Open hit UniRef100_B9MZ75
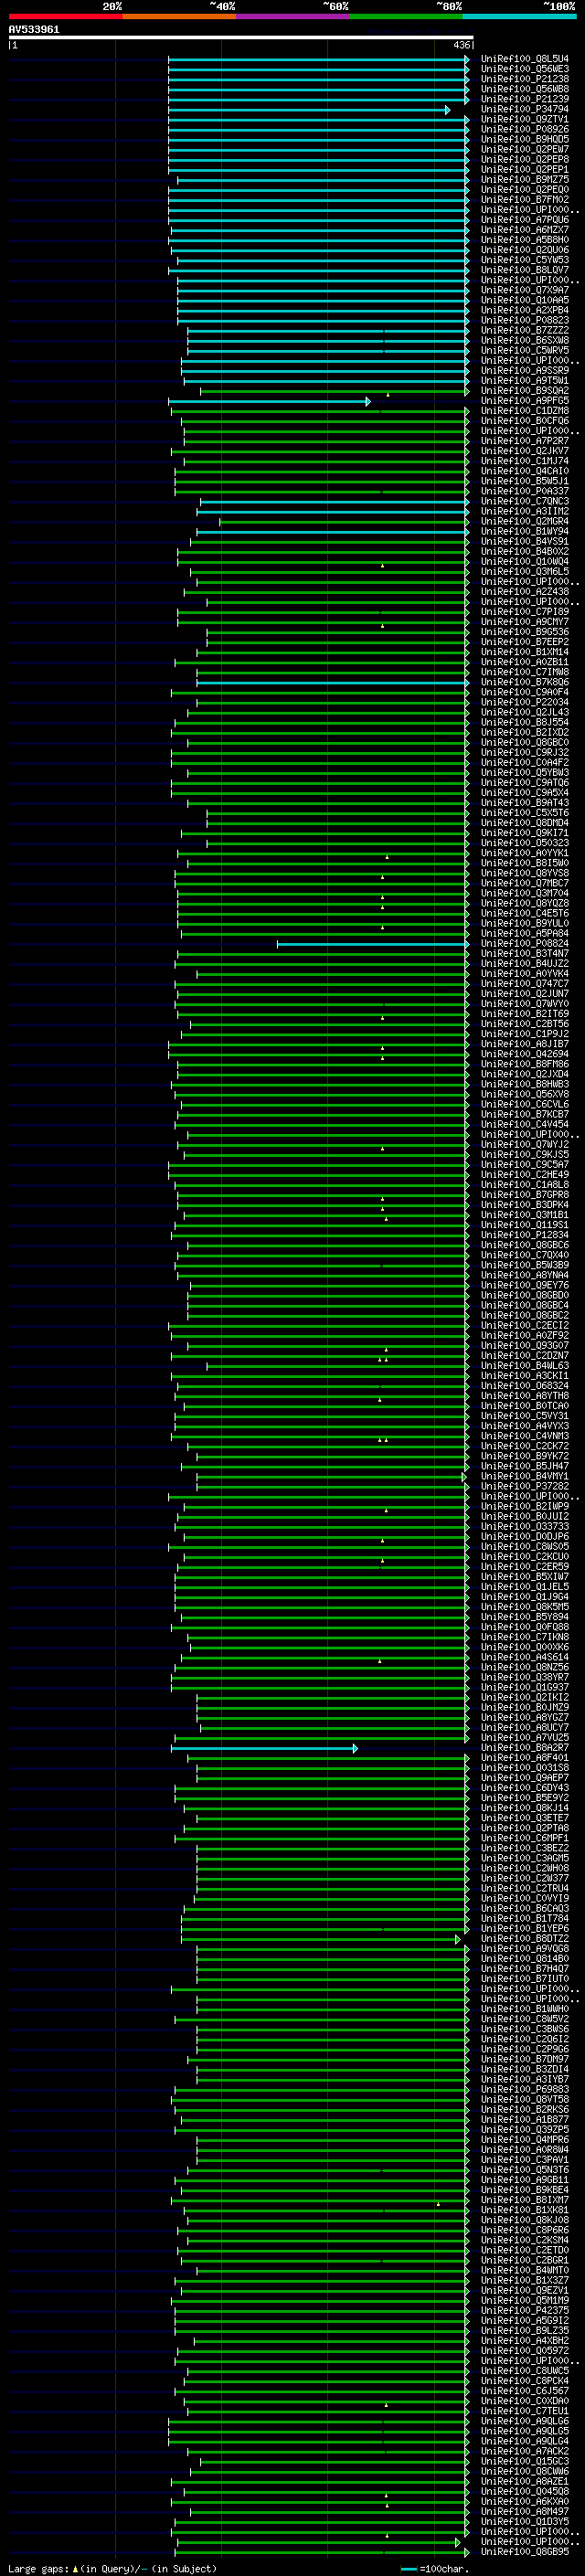This screenshot has height=2576, width=585. coord(524,179)
